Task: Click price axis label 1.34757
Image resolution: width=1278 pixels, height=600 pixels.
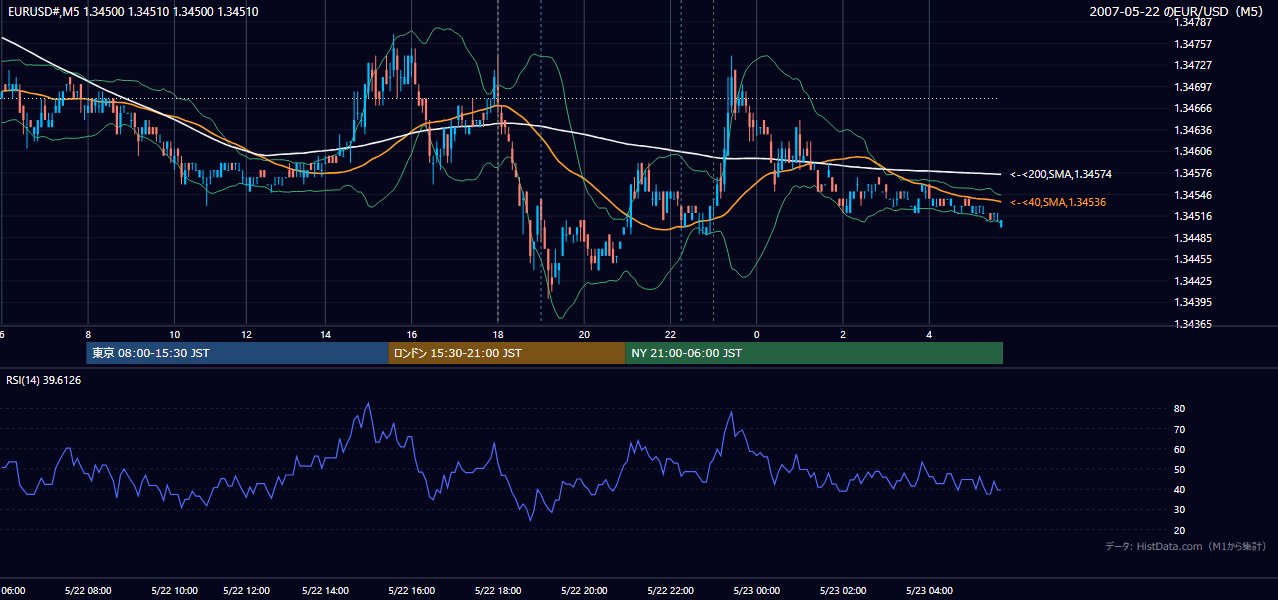Action: (1194, 44)
